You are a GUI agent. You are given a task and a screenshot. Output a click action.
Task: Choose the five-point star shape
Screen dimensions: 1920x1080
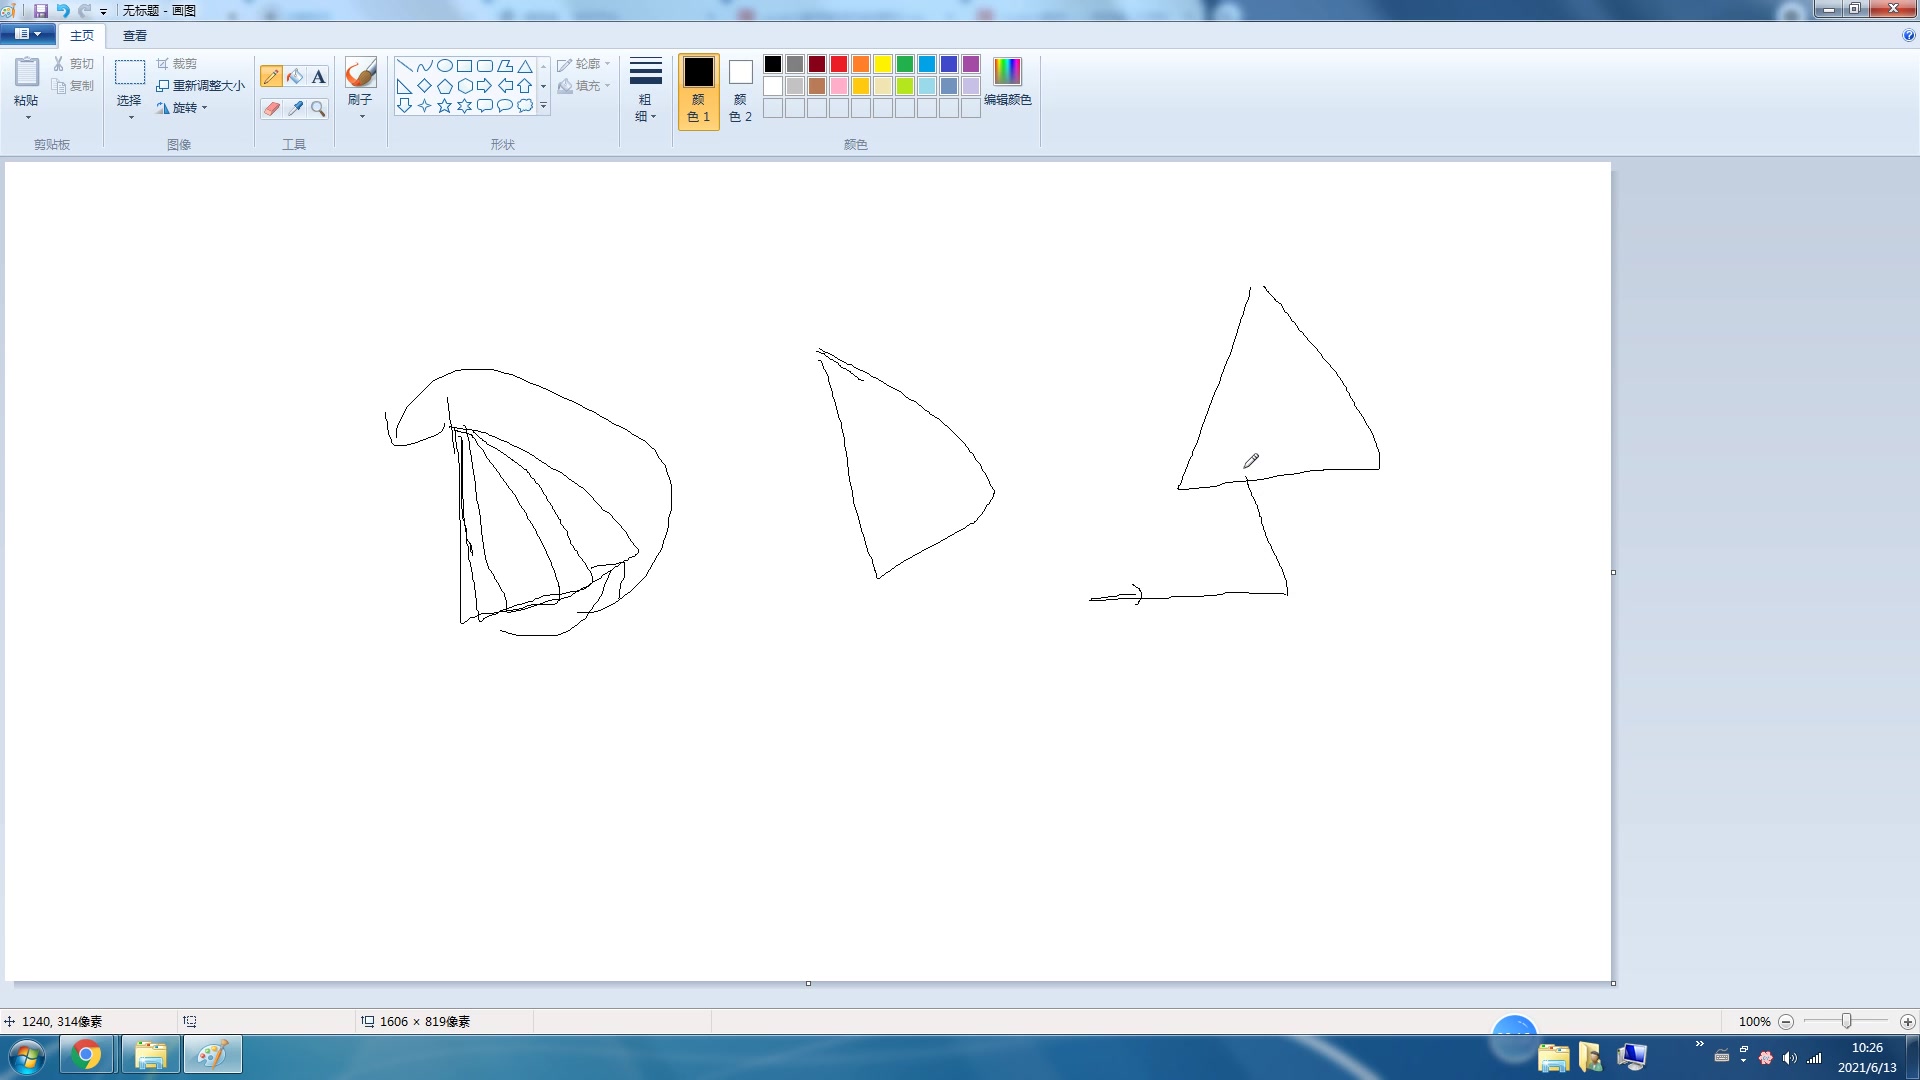coord(444,106)
